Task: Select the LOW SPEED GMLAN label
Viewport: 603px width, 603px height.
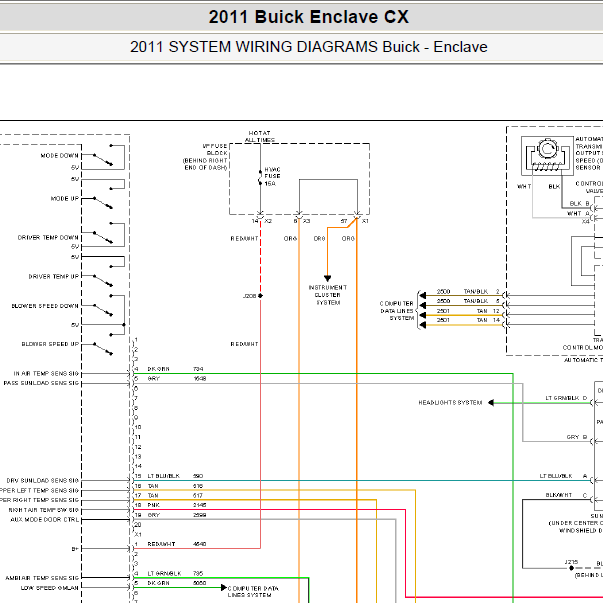Action: point(50,588)
